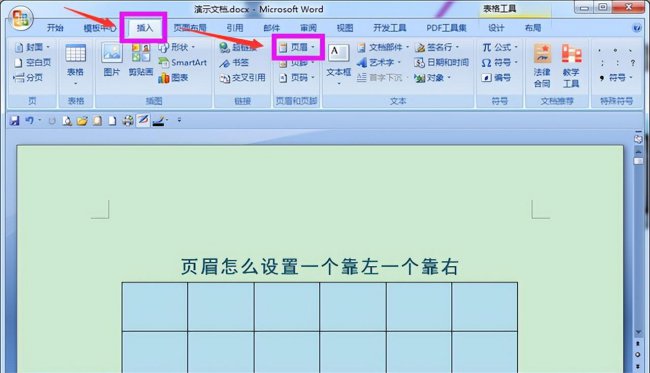Click the 对象 object icon
650x373 pixels.
click(x=420, y=78)
